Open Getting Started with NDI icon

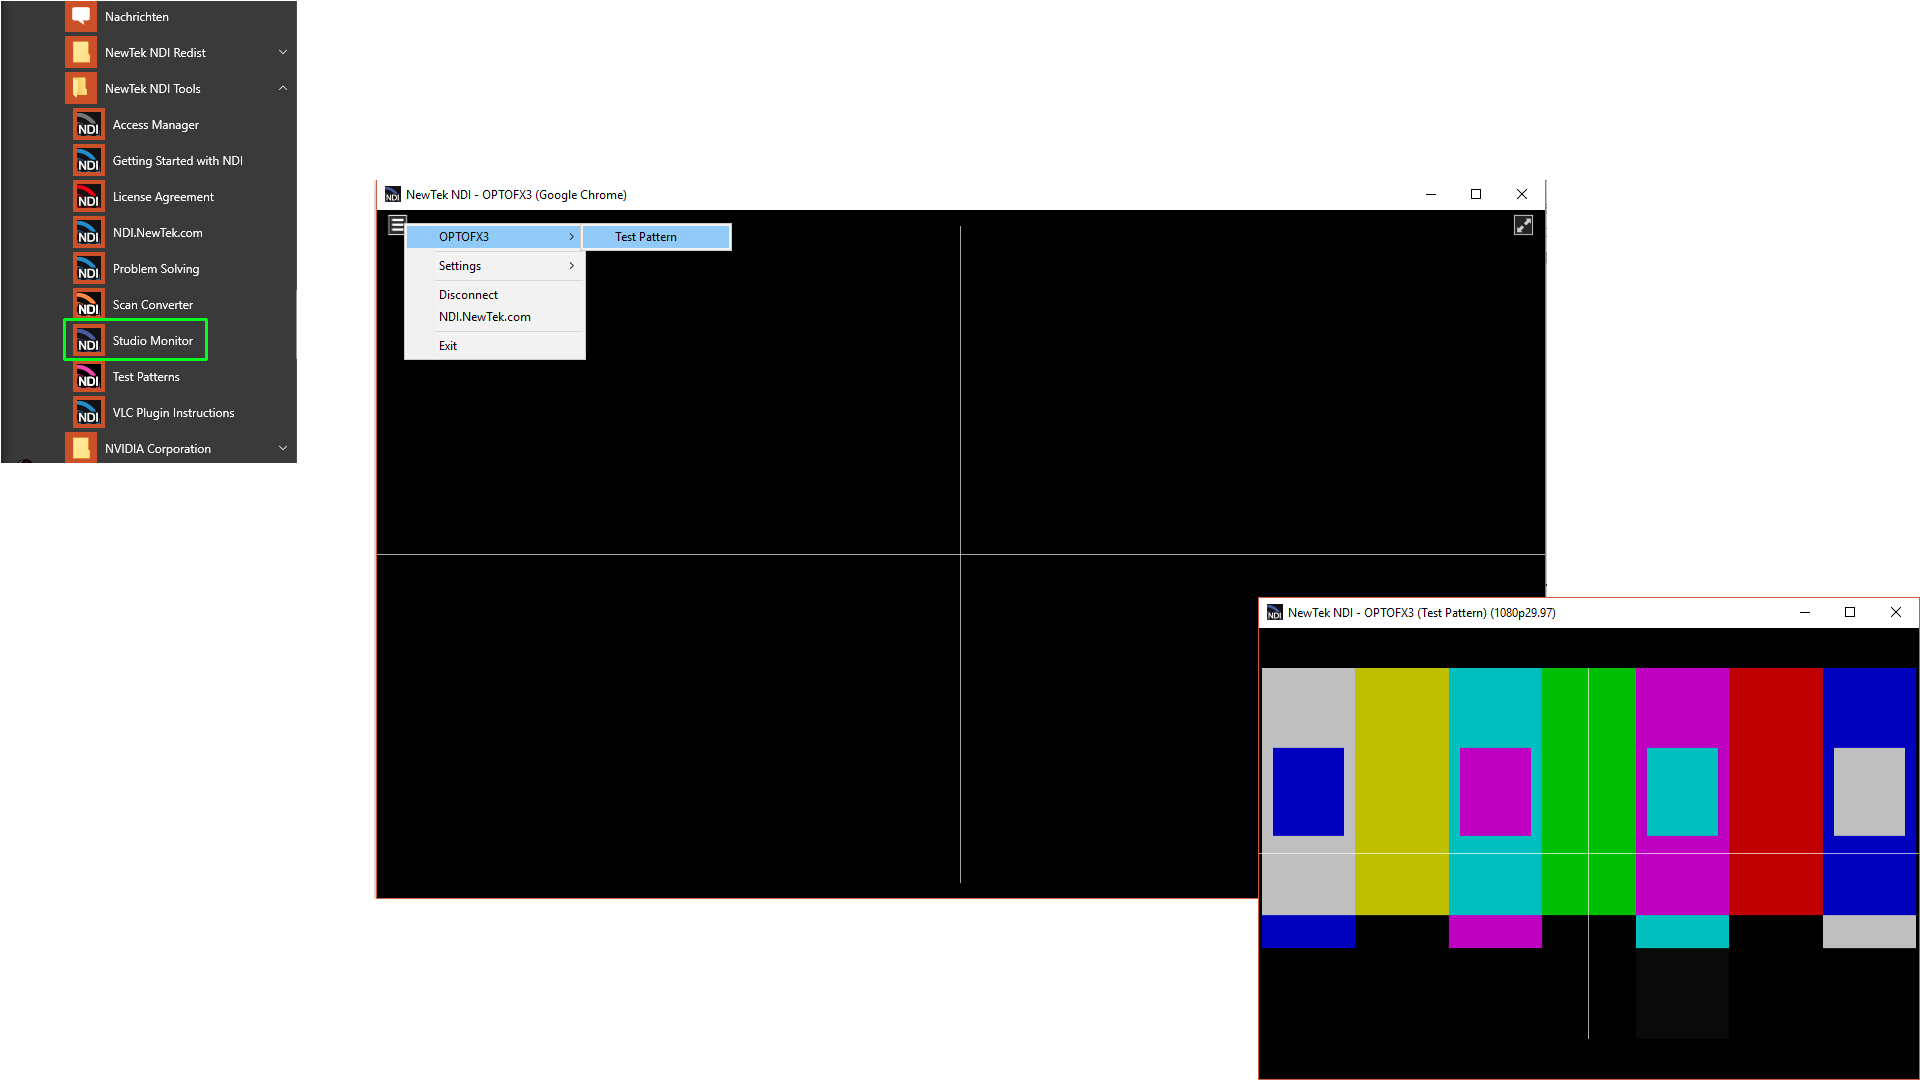[89, 161]
